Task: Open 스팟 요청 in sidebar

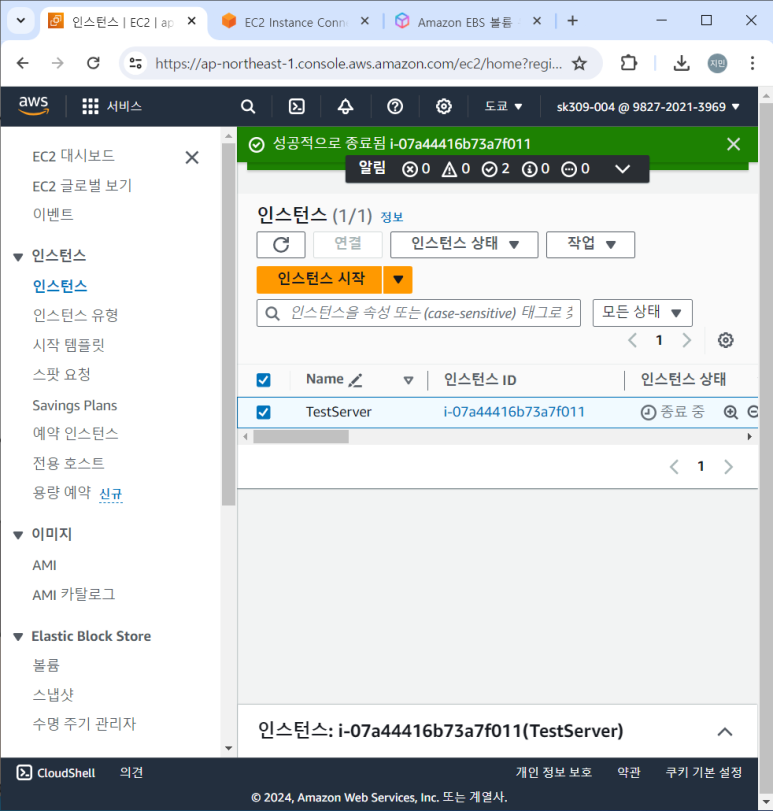Action: (x=62, y=374)
